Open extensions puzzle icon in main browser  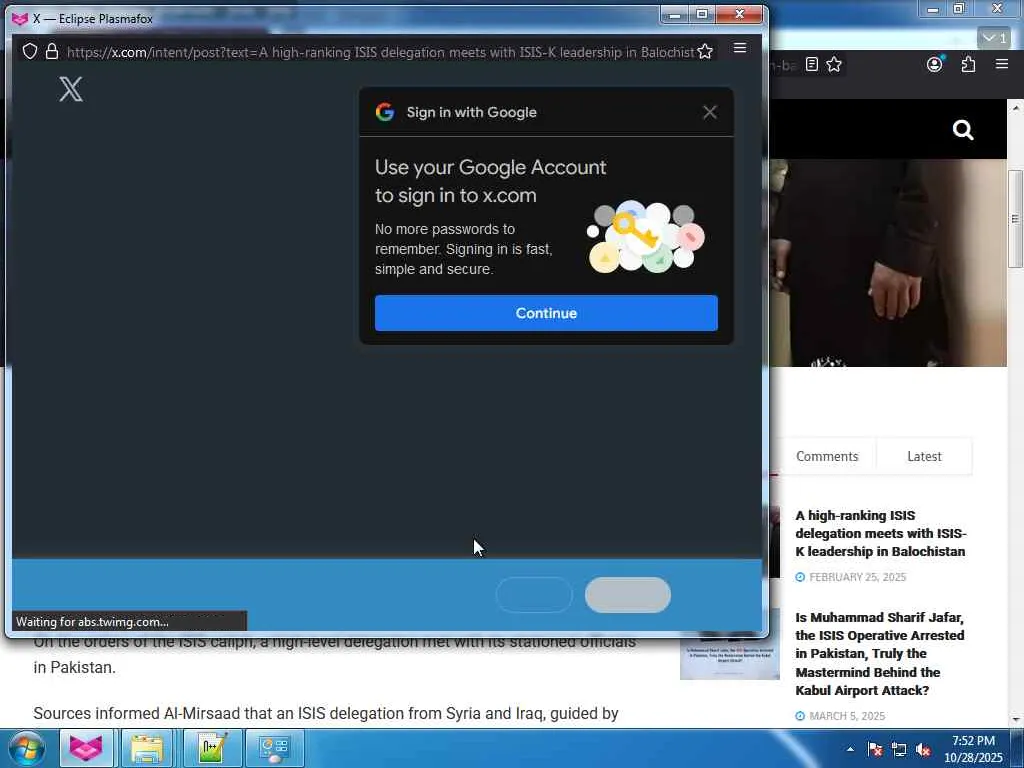(x=968, y=64)
